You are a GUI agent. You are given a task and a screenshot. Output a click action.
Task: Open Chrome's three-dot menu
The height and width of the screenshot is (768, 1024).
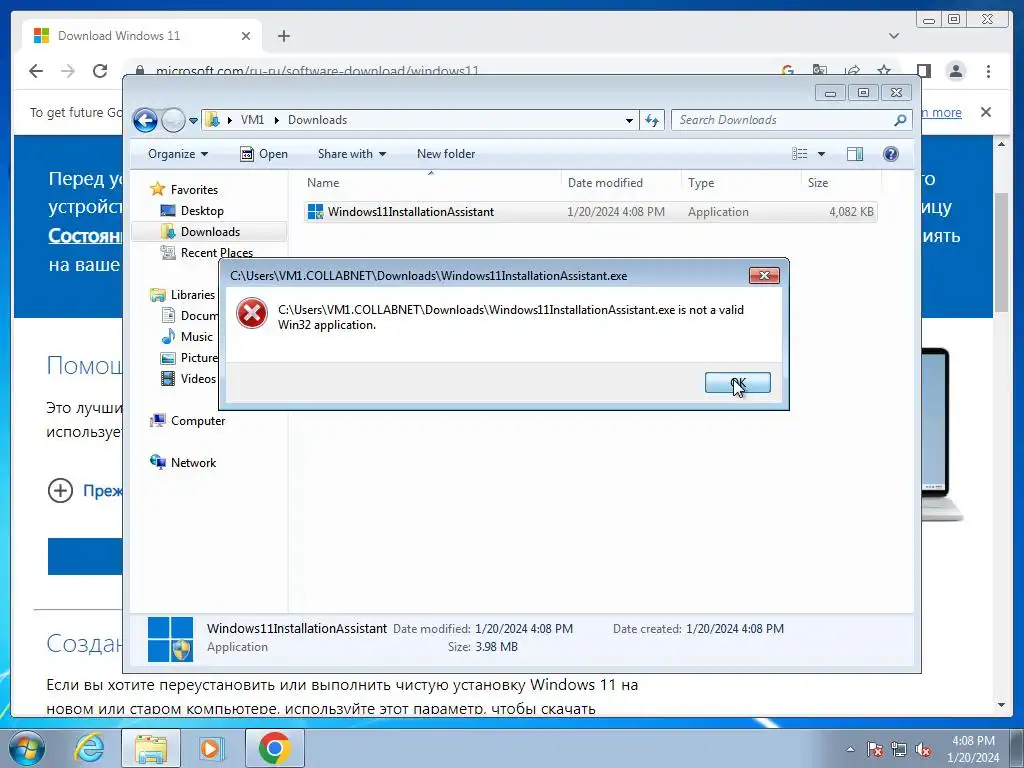(988, 71)
